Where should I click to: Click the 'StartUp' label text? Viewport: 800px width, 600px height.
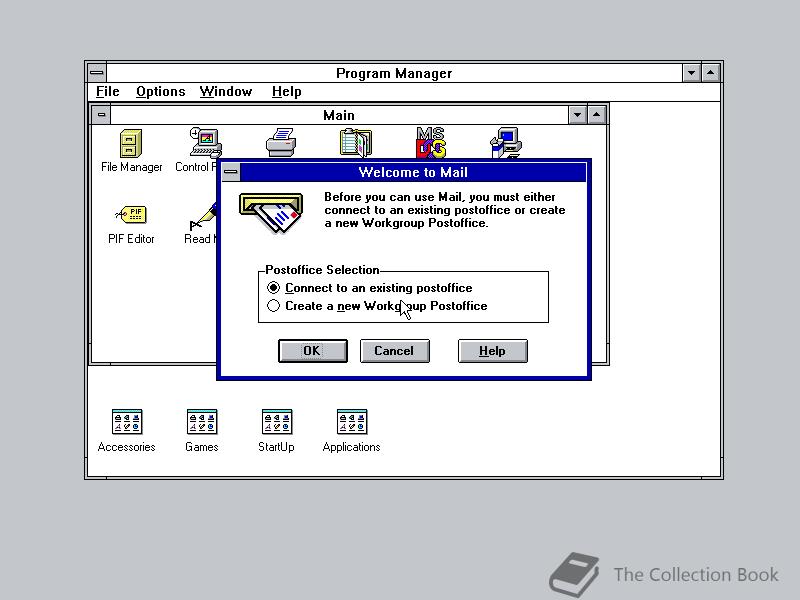click(x=276, y=447)
